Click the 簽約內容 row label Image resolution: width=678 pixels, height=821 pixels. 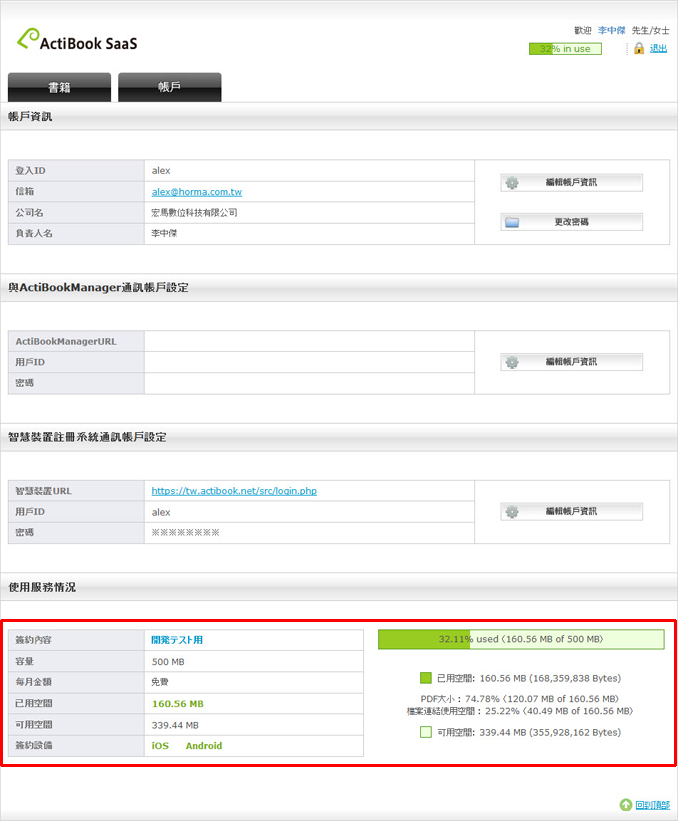[x=34, y=640]
